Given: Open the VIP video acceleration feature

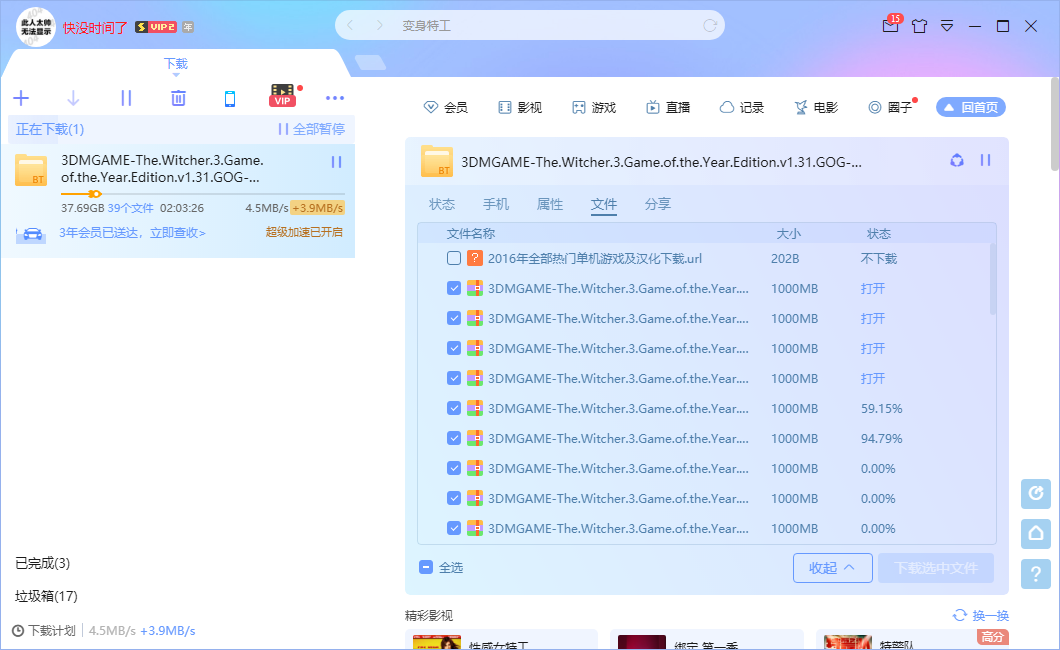Looking at the screenshot, I should (283, 97).
